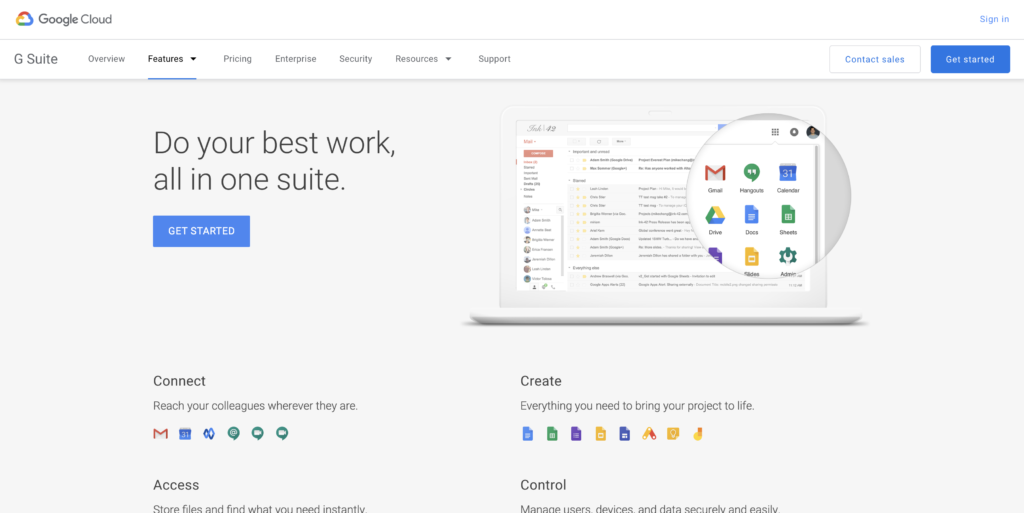This screenshot has width=1024, height=513.
Task: Click the large GET STARTED hero button
Action: 201,231
